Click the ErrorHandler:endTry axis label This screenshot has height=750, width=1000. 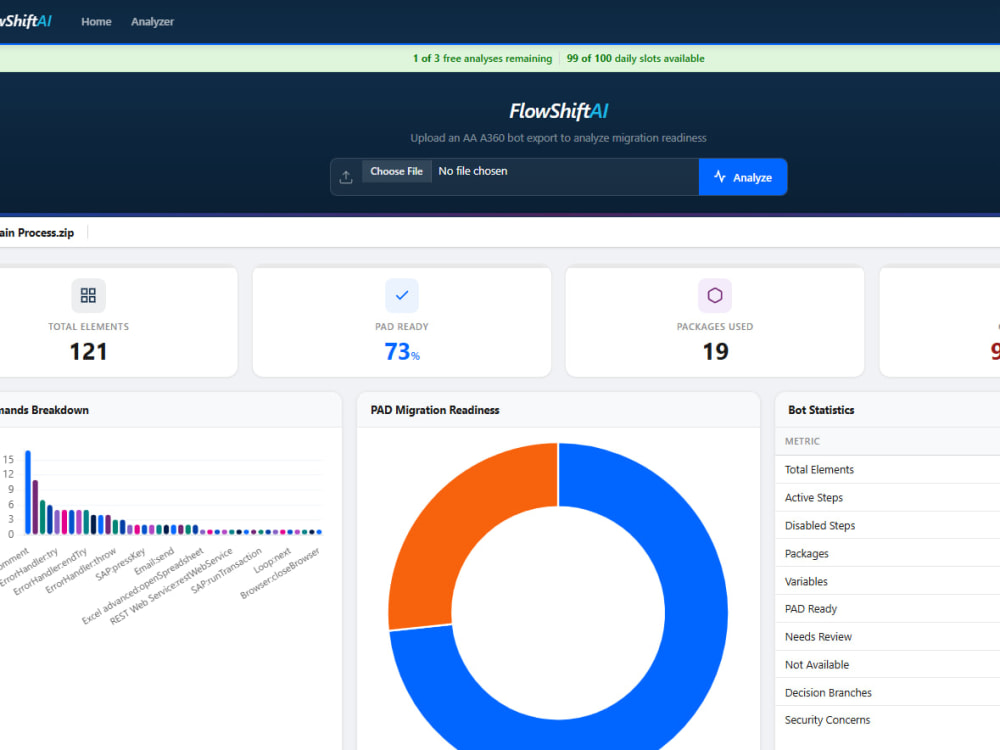click(50, 571)
